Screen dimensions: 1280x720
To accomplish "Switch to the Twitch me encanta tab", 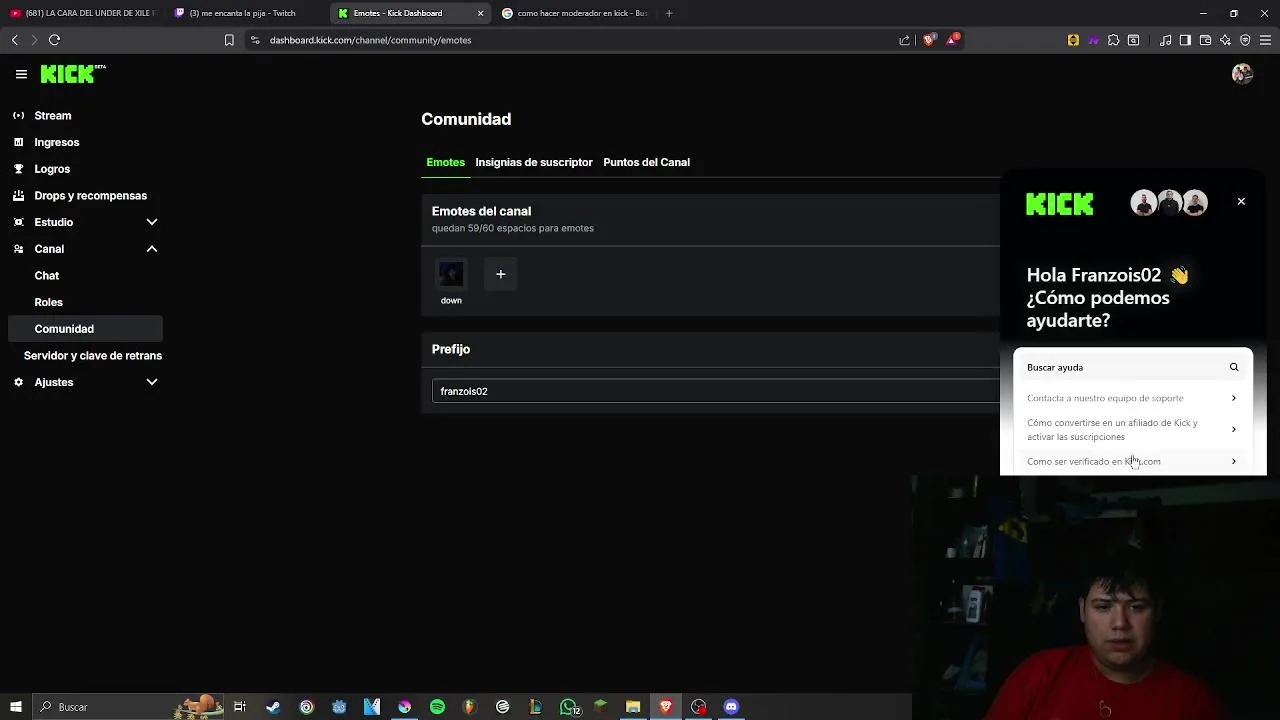I will coord(247,13).
